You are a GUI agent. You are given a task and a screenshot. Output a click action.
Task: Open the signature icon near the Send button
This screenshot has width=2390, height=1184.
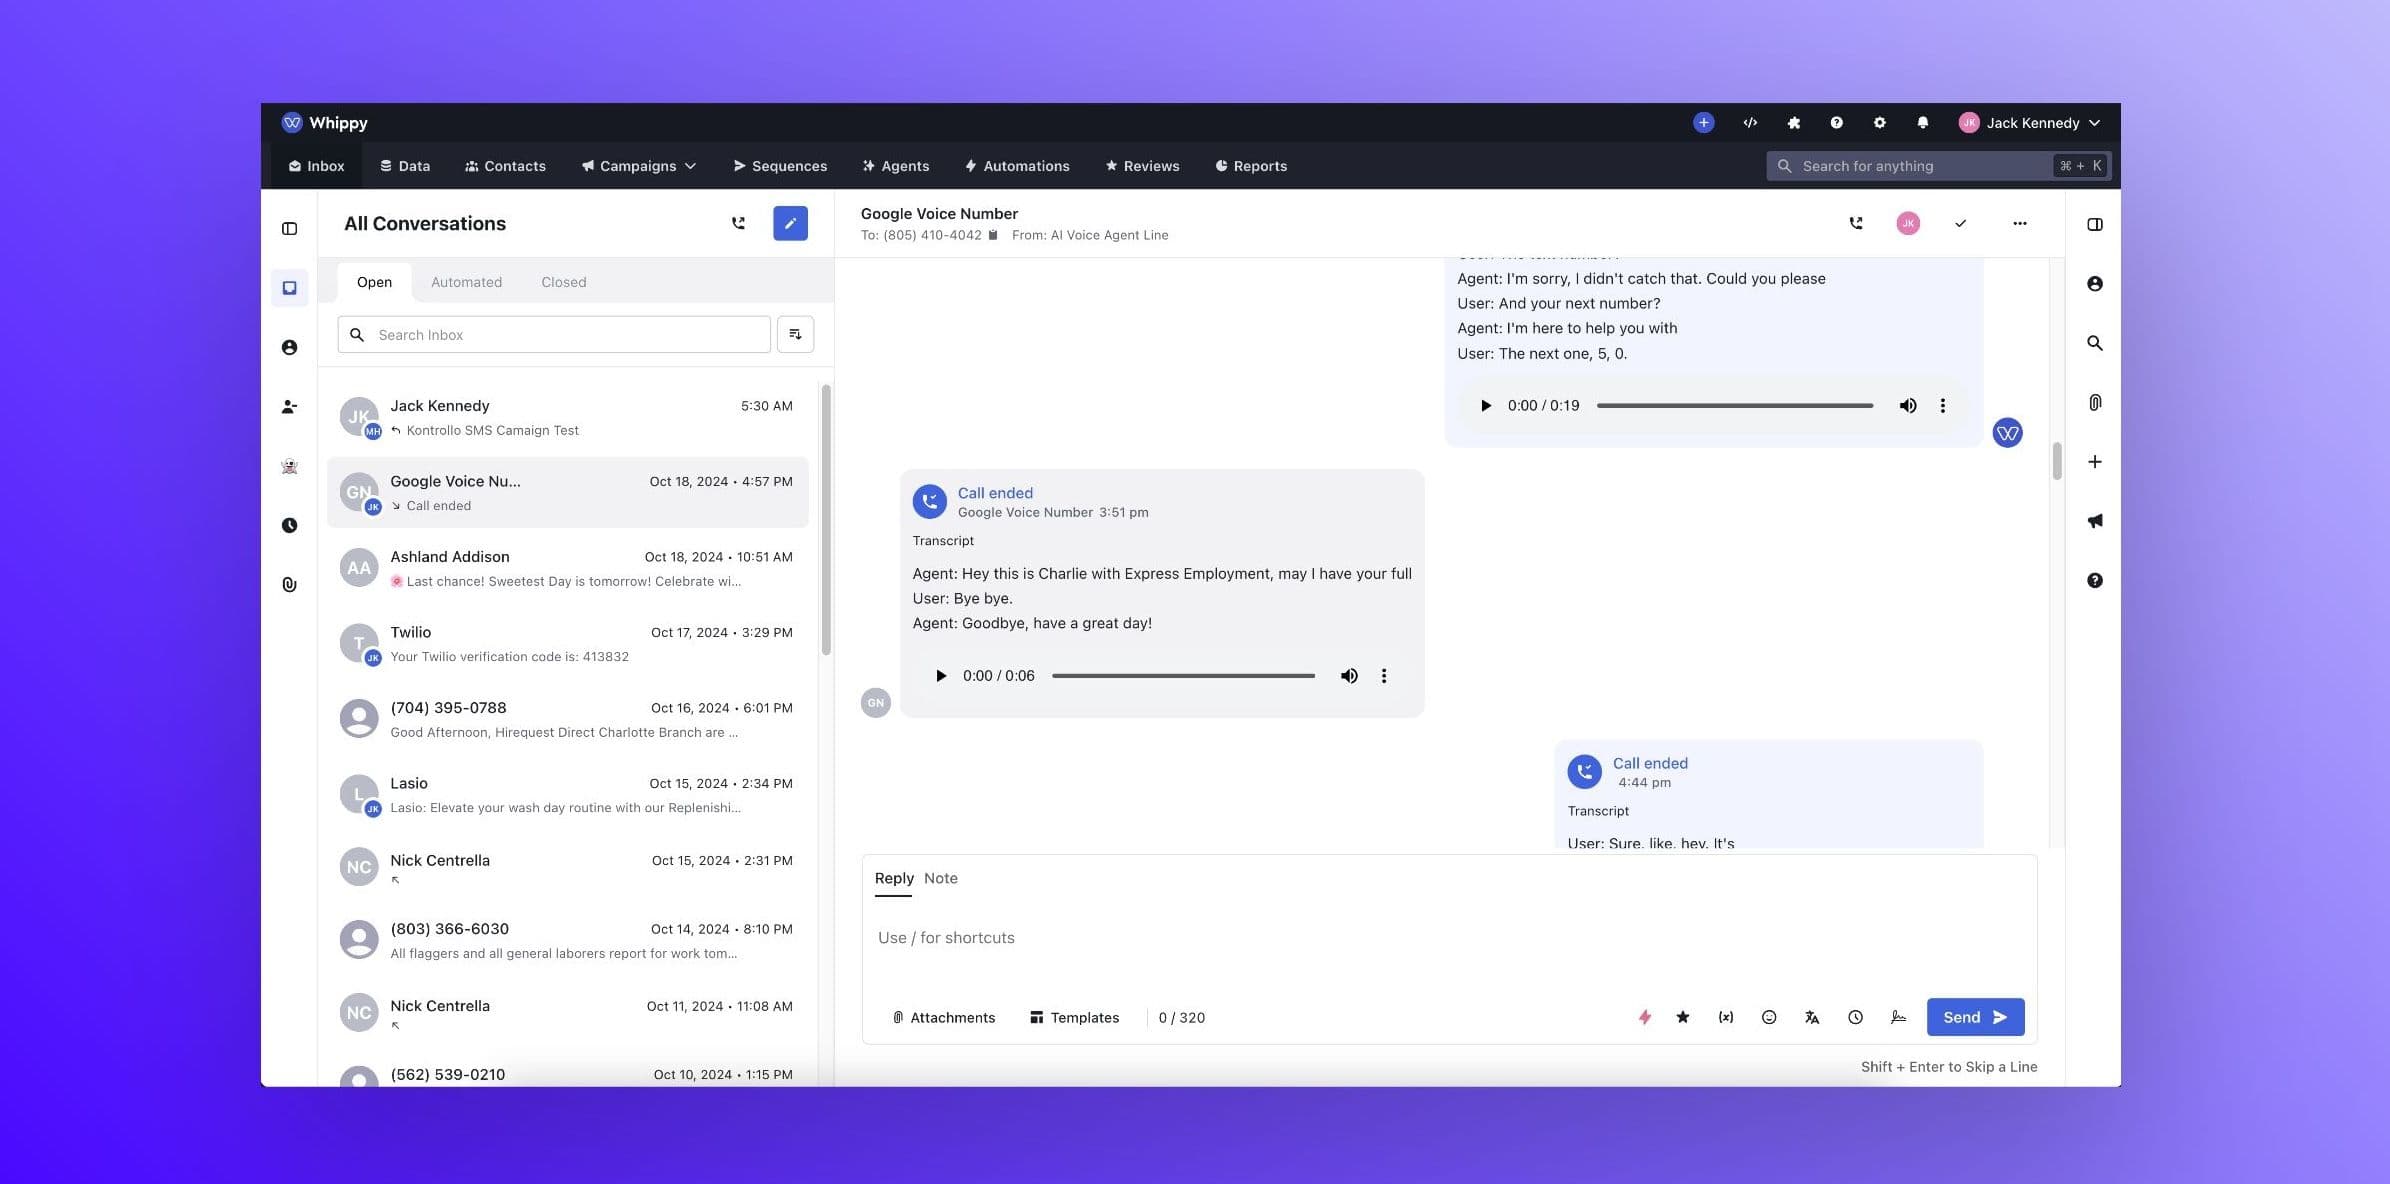pos(1898,1017)
